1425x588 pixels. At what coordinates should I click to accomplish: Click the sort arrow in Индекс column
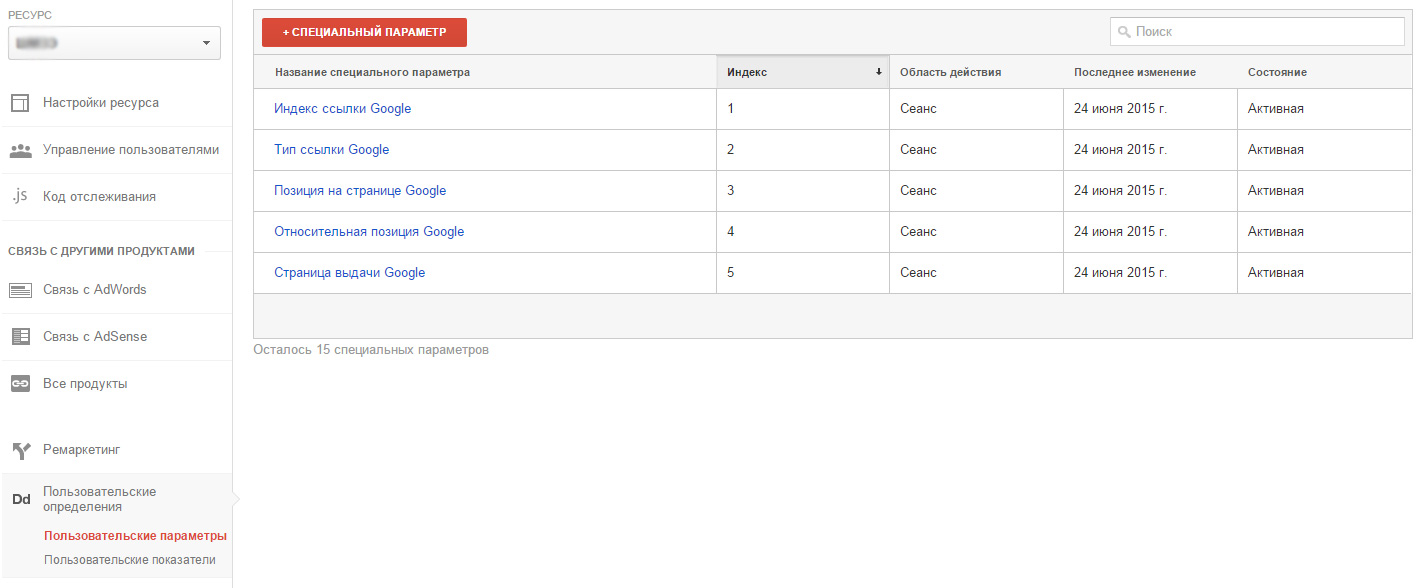(879, 72)
